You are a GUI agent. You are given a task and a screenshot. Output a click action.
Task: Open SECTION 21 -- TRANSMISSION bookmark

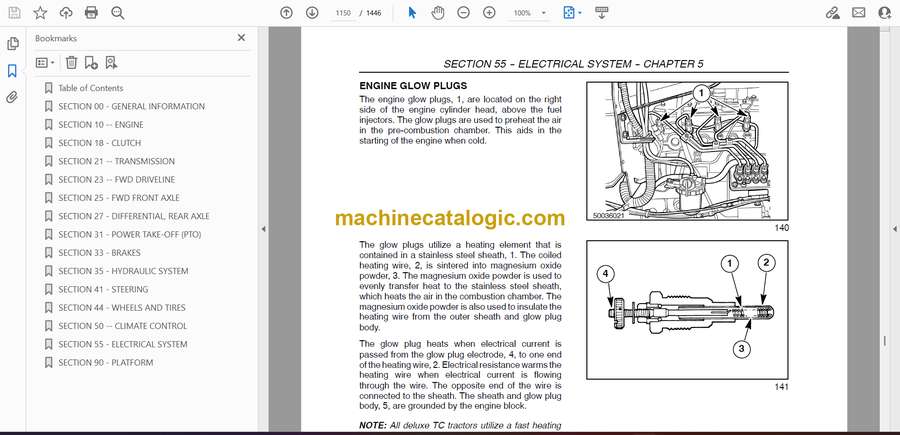click(x=117, y=161)
